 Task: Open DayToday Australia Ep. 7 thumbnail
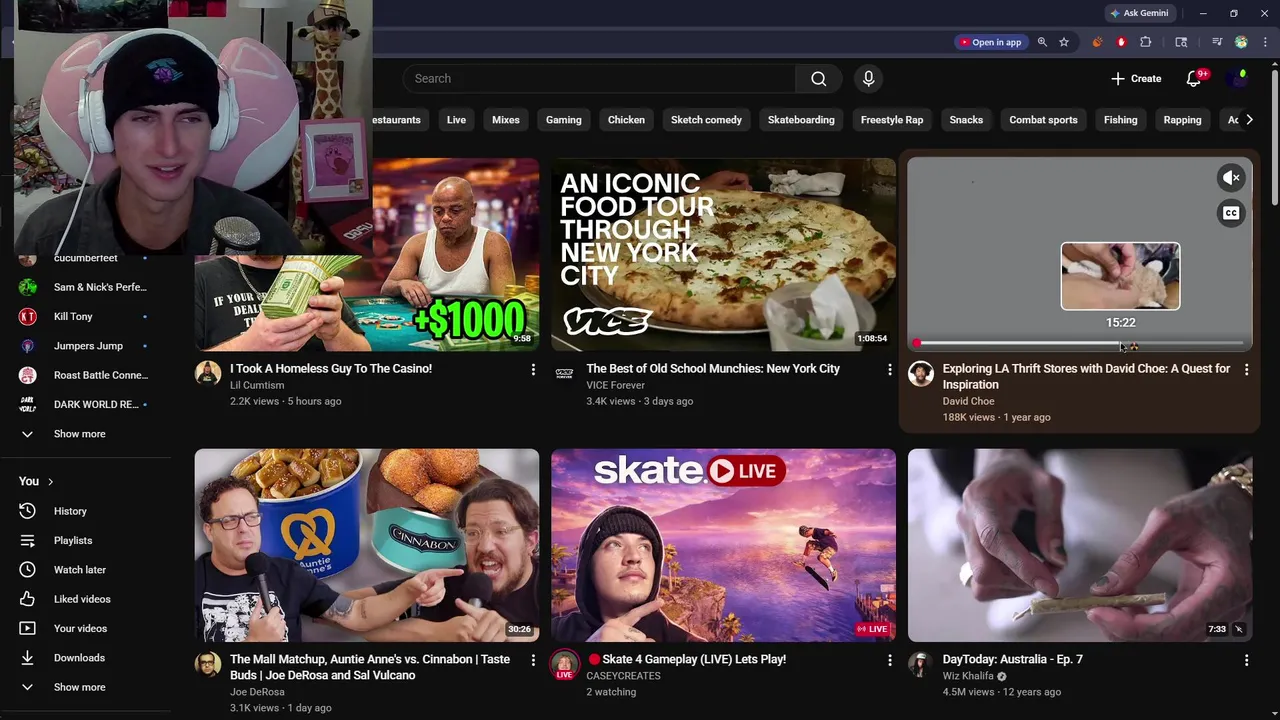[1080, 545]
